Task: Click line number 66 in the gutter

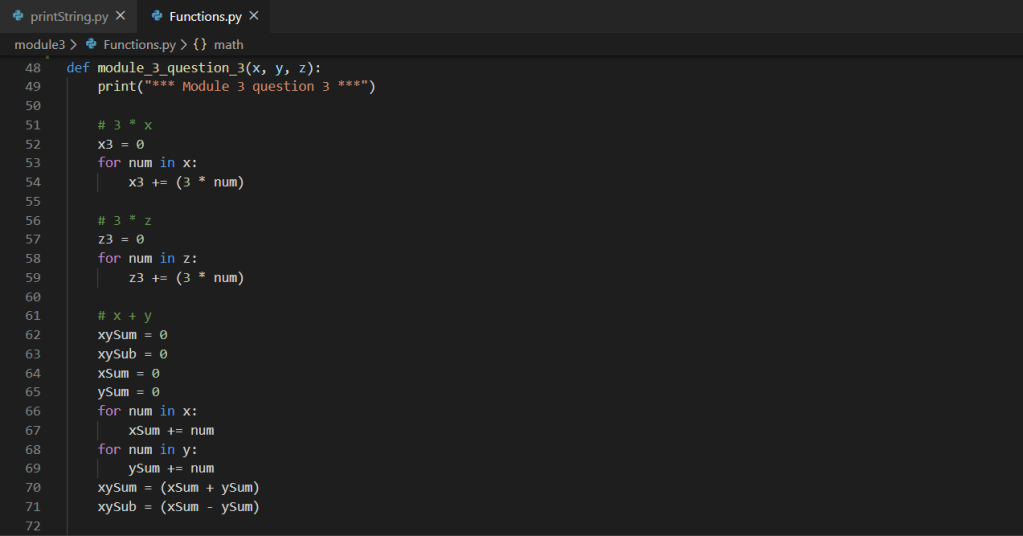Action: tap(32, 411)
